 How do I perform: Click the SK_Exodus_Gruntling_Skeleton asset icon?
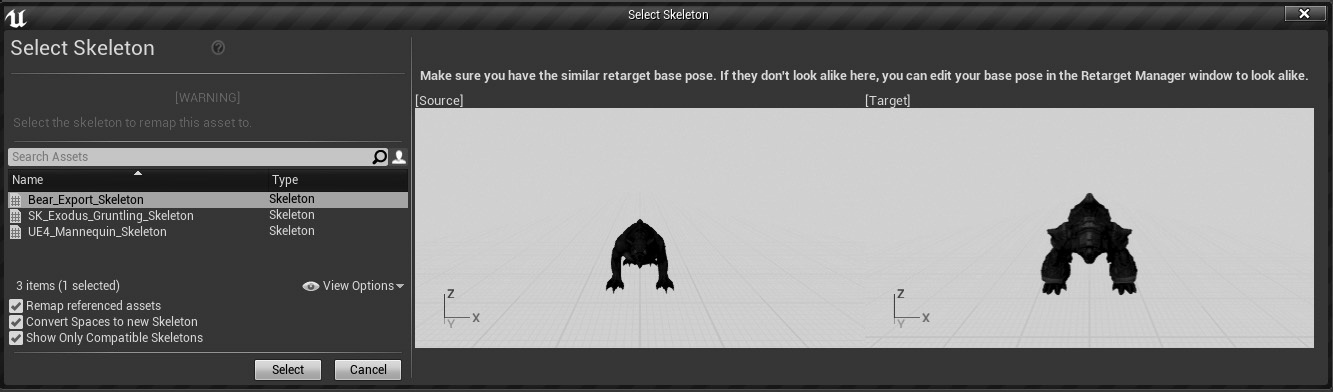point(15,216)
